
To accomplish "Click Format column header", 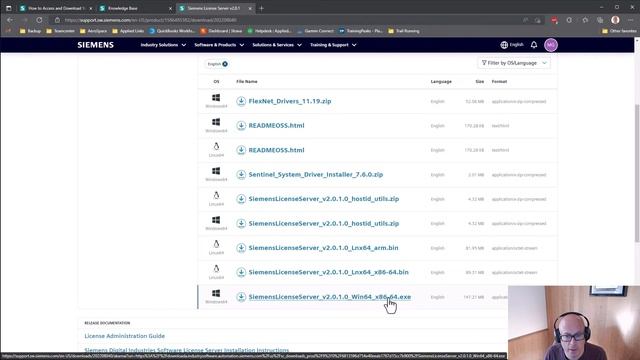I will point(499,82).
